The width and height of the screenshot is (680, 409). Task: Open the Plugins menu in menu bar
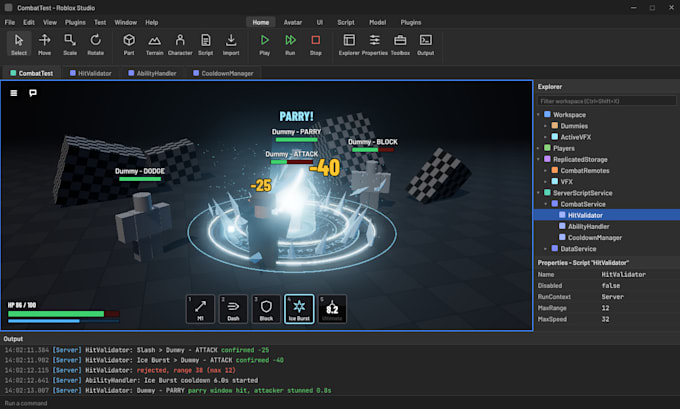(x=75, y=22)
